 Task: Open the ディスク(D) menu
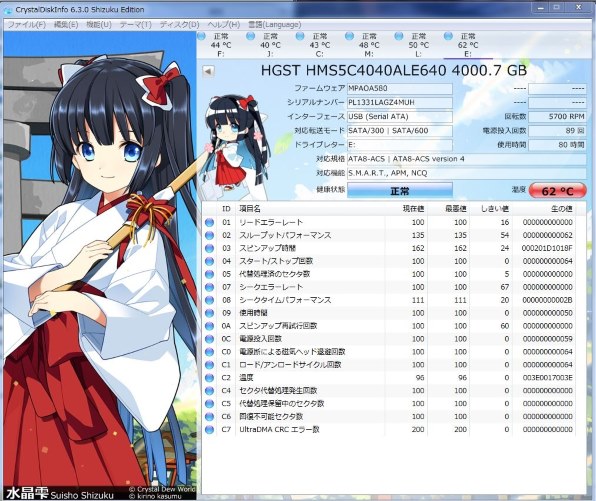pos(179,25)
